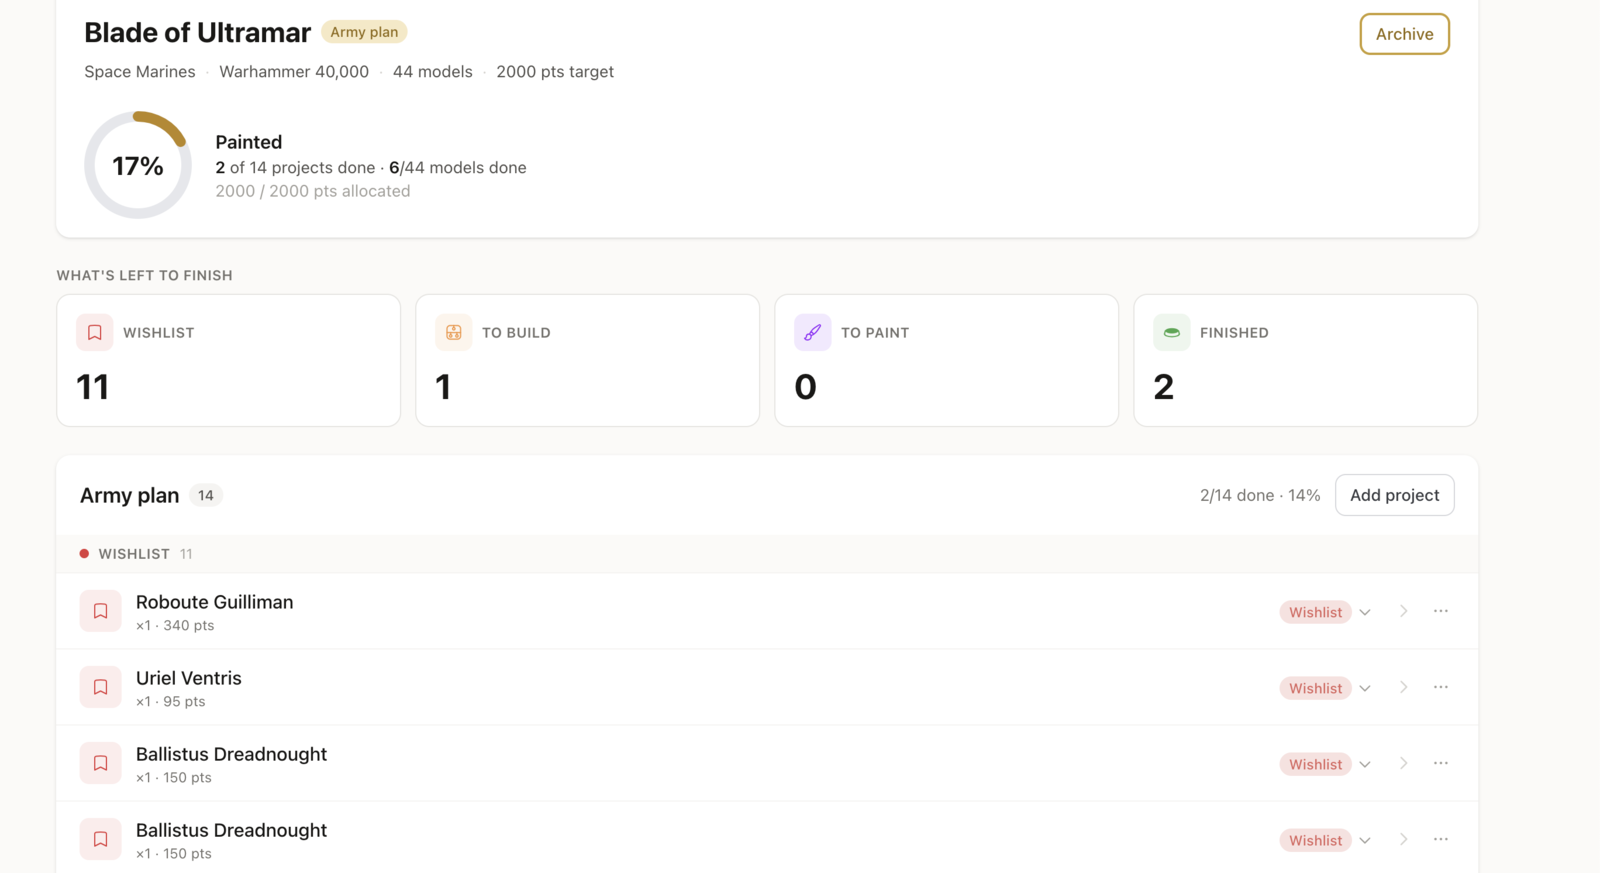Click the bookmark icon for the last Ballistus Dreadnought row
Screen dimensions: 1600x873
[x=101, y=839]
